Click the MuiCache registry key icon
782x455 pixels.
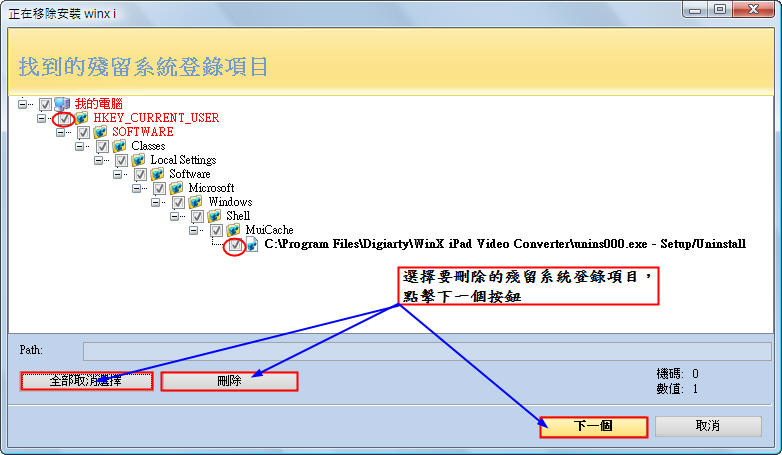[x=234, y=230]
